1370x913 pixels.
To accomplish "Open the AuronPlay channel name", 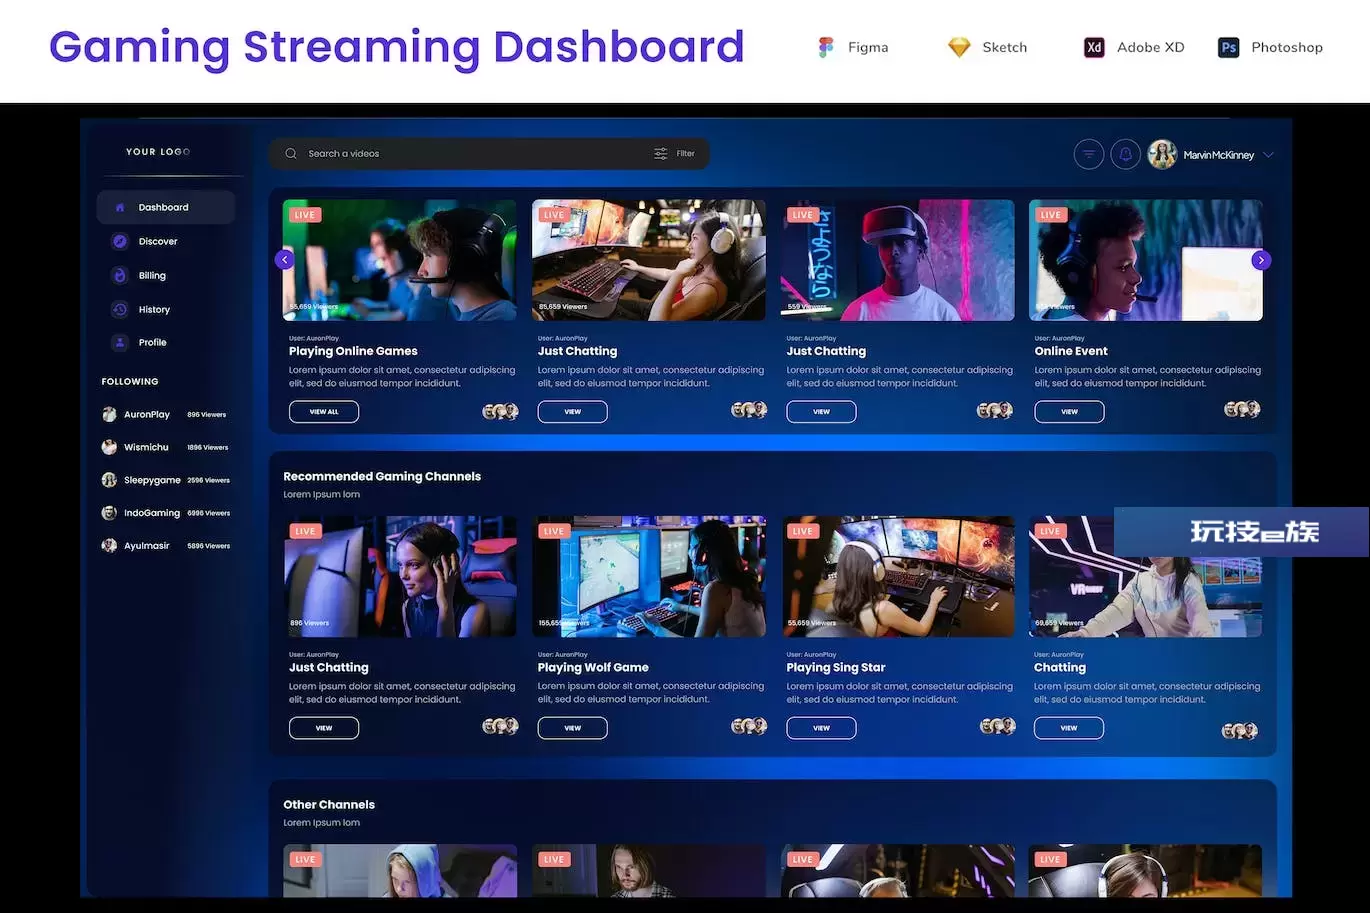I will click(x=147, y=414).
